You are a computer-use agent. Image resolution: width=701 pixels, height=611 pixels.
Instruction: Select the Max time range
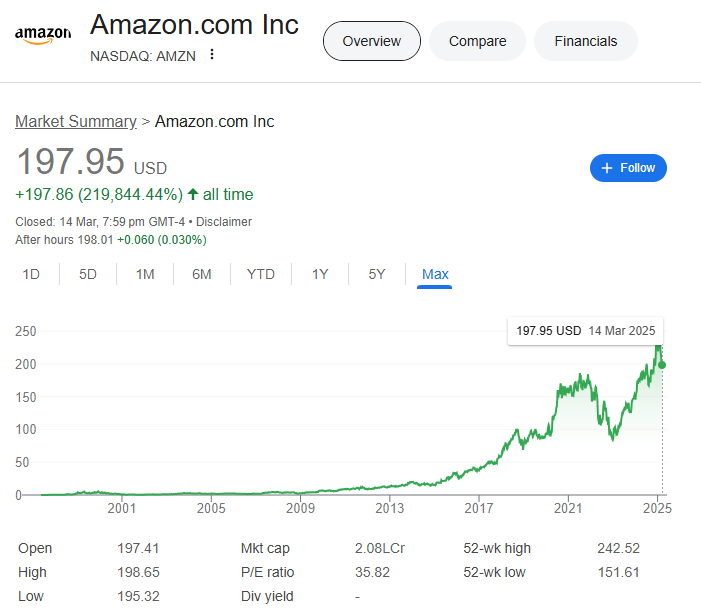point(435,274)
